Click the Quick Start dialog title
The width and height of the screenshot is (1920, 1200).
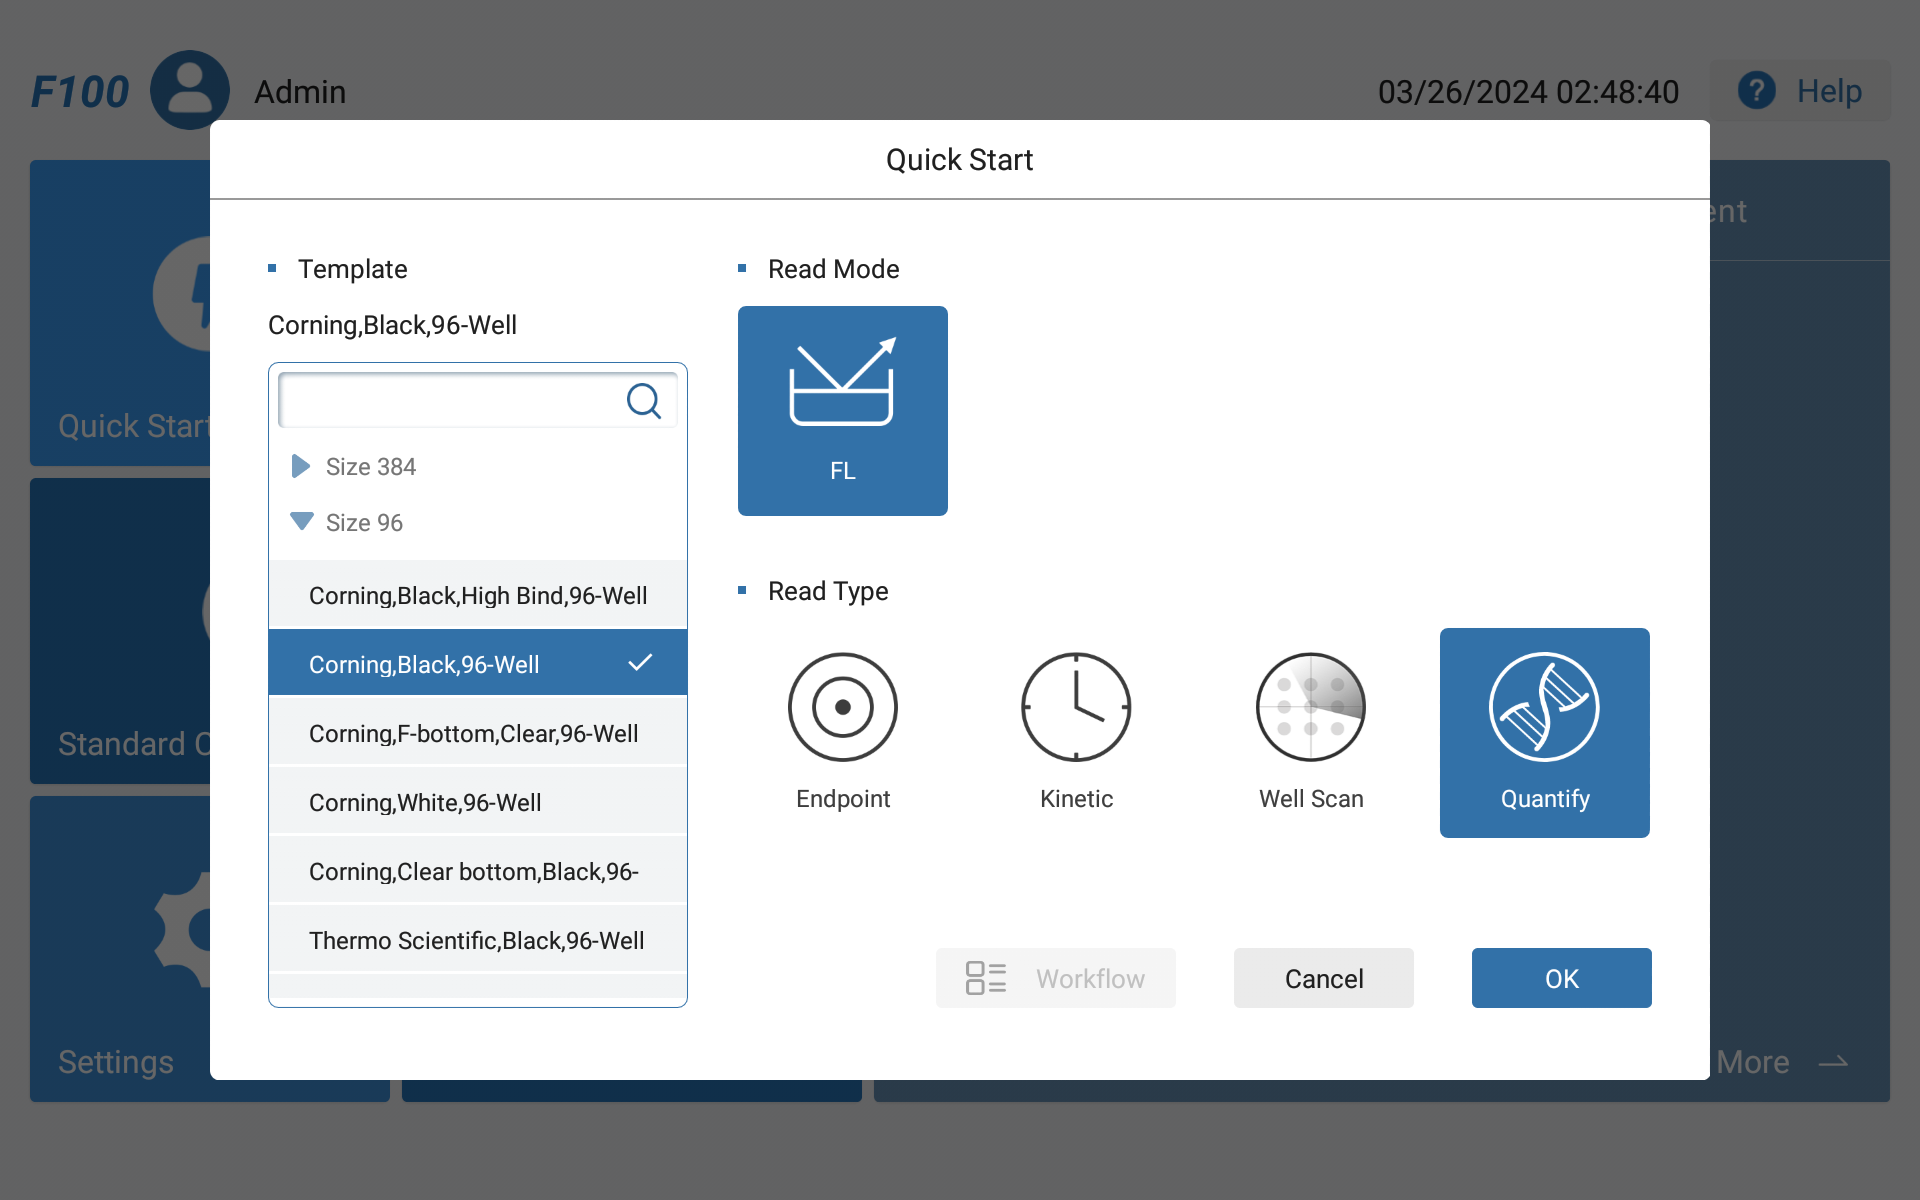959,160
